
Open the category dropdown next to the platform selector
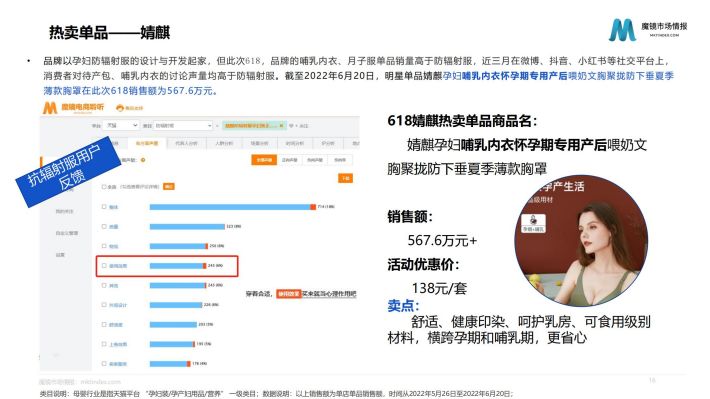[x=183, y=125]
